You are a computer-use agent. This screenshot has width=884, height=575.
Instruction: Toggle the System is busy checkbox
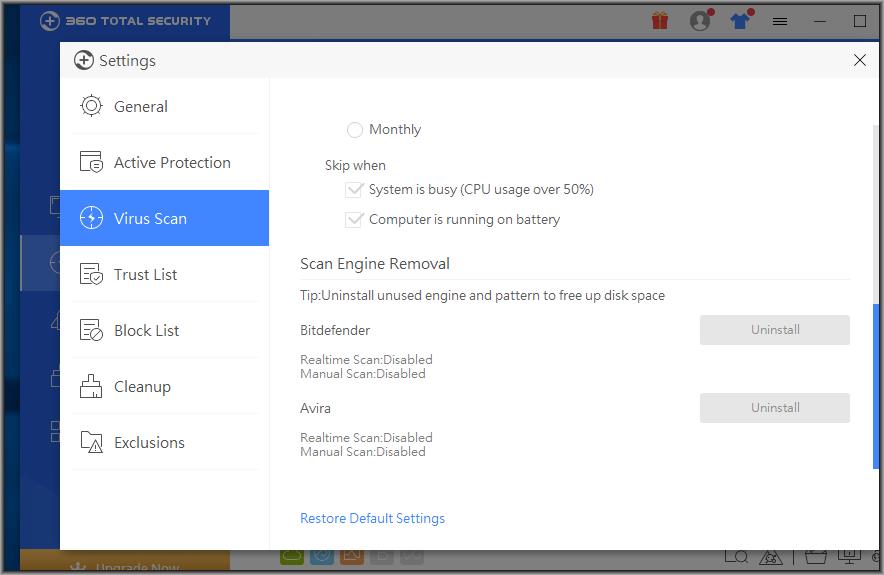354,189
